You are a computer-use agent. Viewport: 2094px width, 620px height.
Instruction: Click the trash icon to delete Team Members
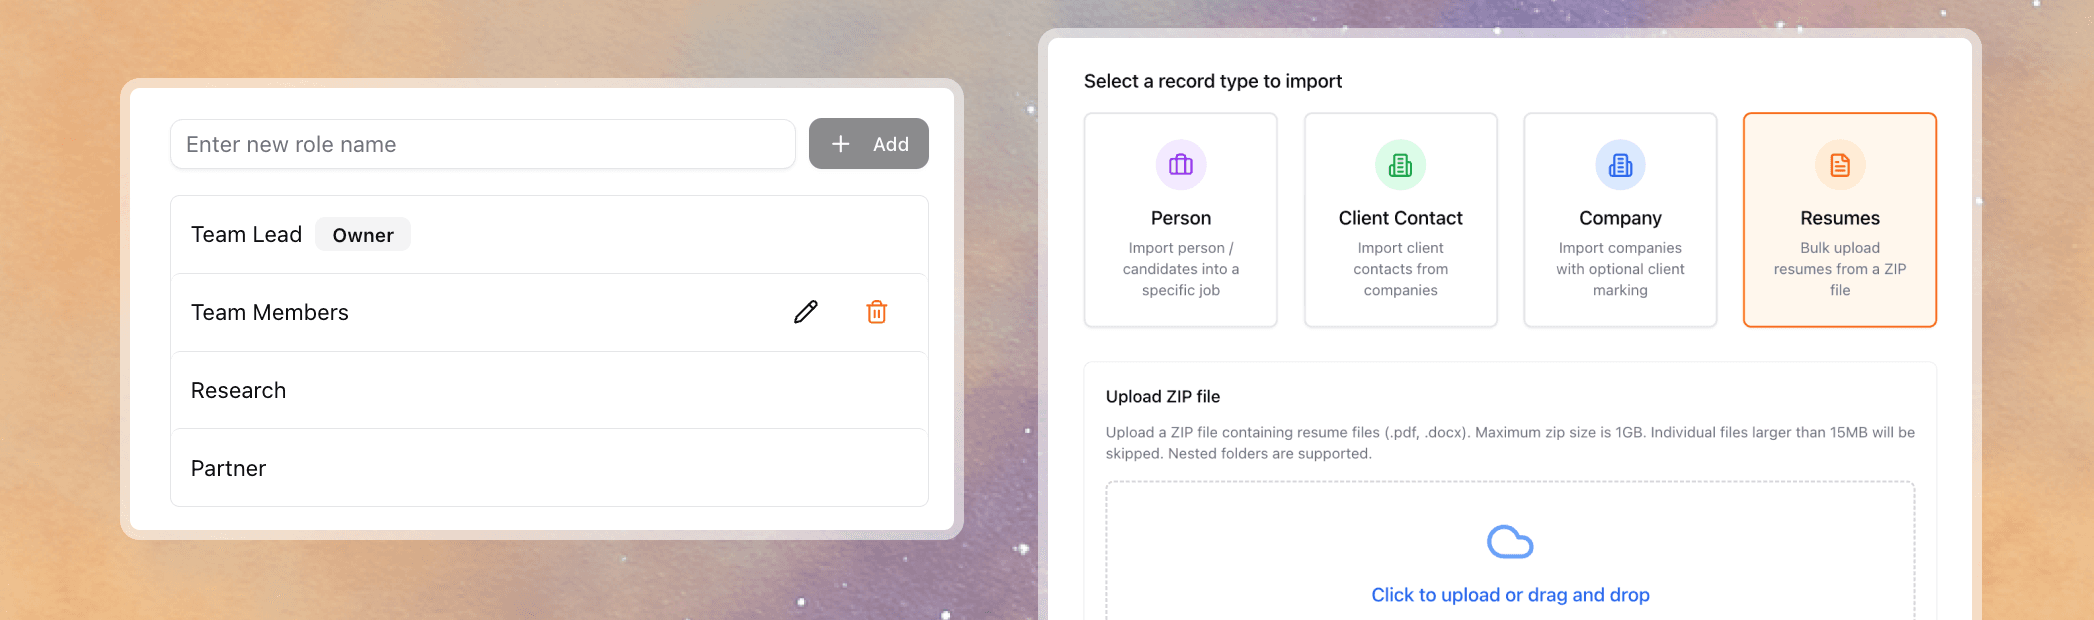pyautogui.click(x=876, y=312)
